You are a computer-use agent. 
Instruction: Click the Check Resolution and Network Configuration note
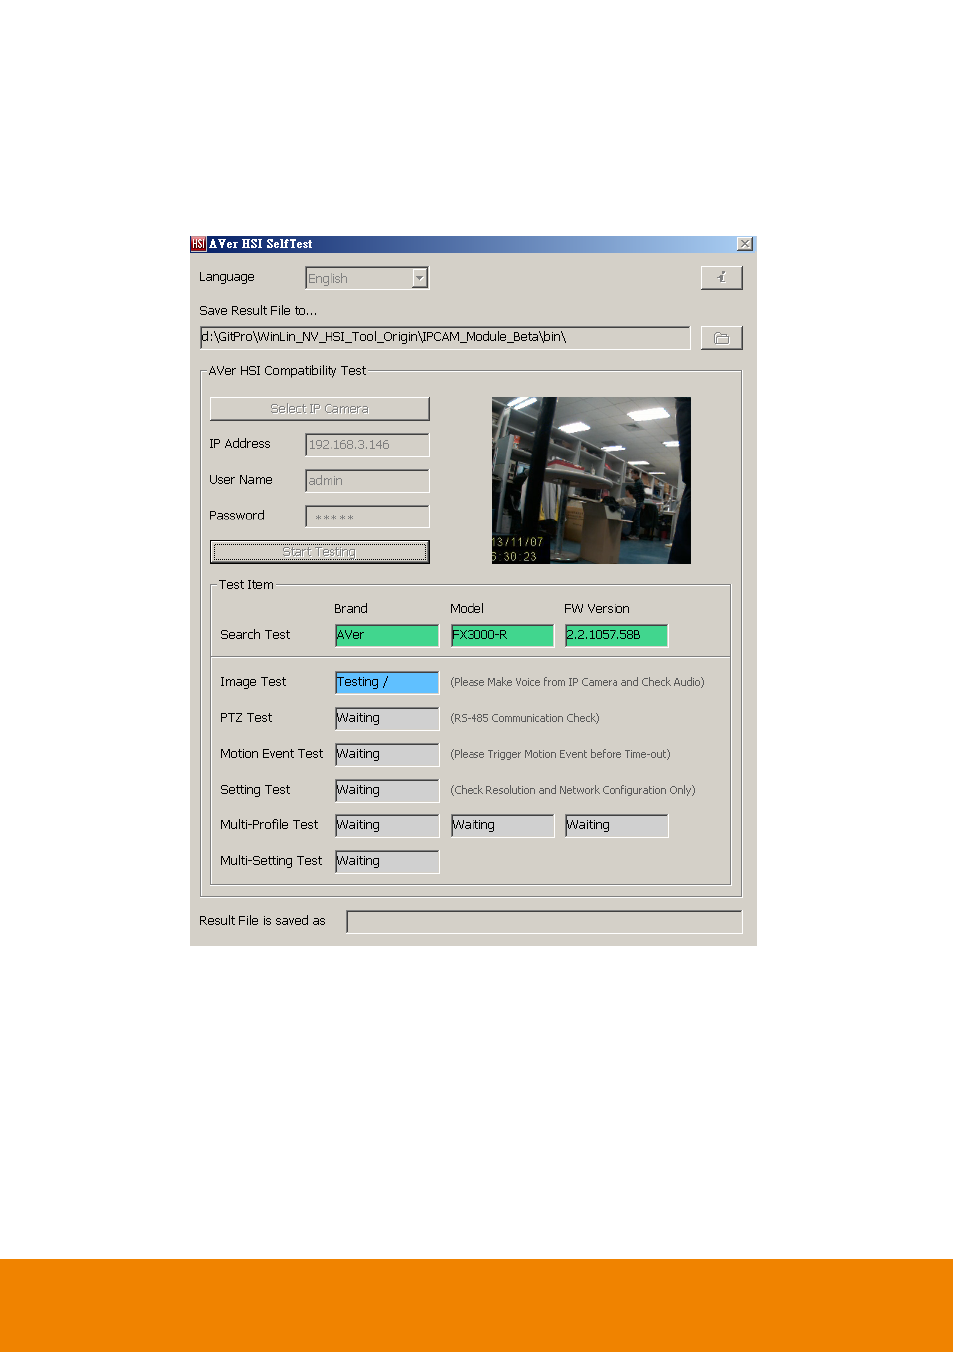pos(573,790)
